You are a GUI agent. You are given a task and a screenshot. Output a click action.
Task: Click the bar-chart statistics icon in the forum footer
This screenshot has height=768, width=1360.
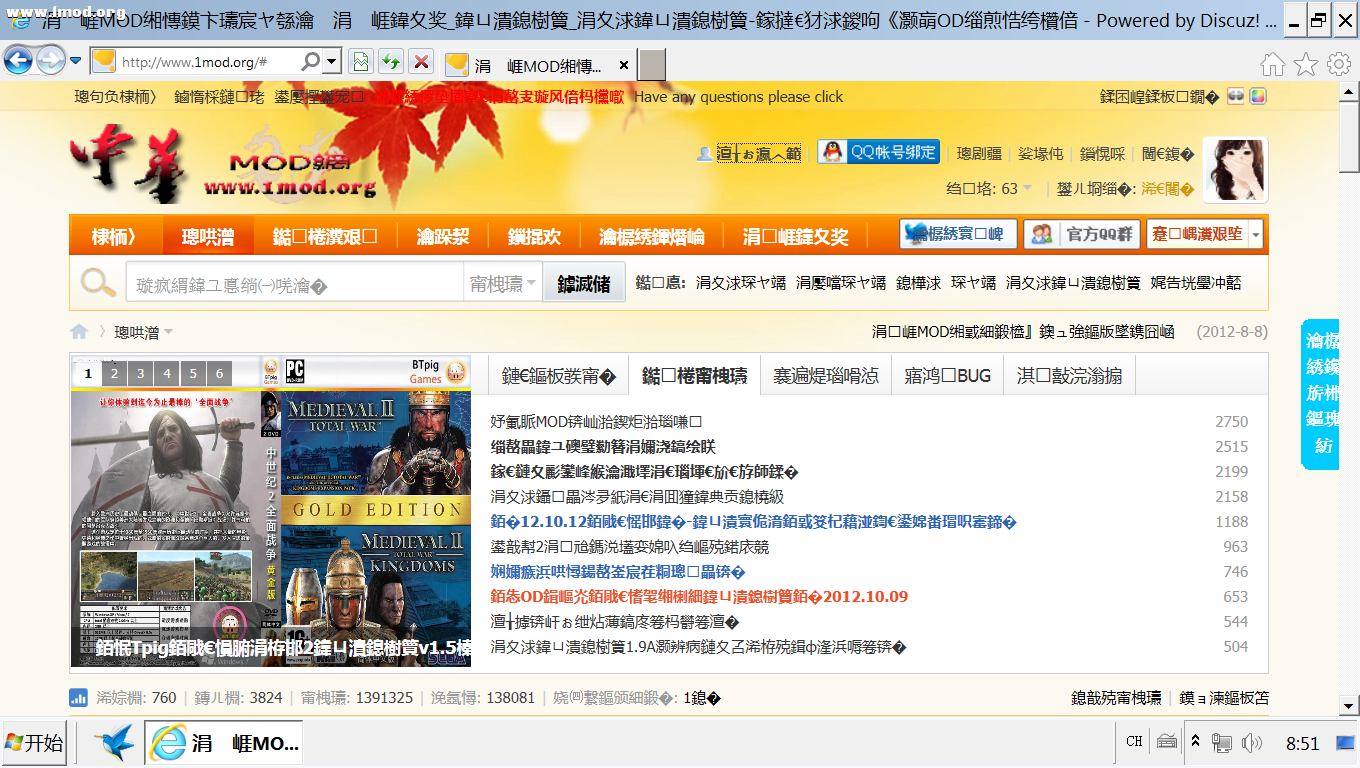79,698
